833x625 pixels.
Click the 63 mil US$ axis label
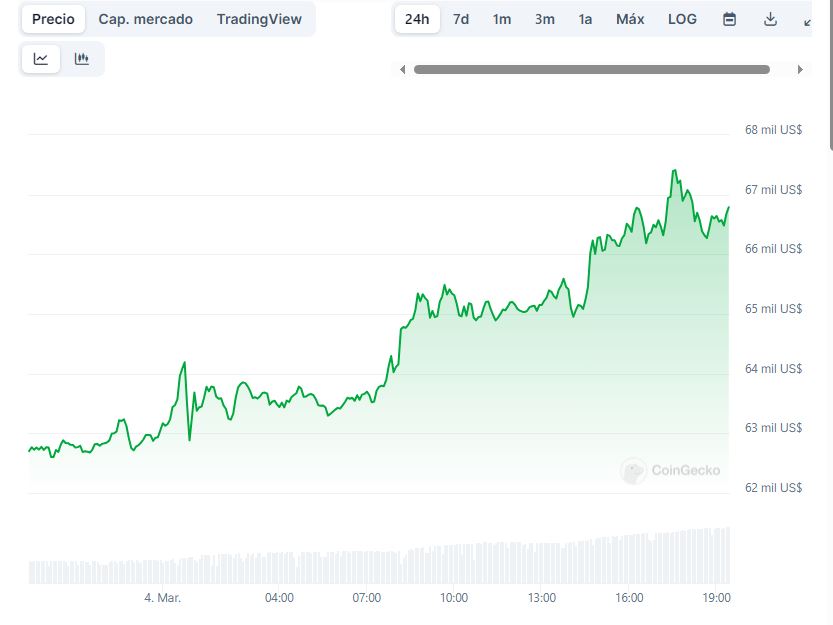[774, 428]
